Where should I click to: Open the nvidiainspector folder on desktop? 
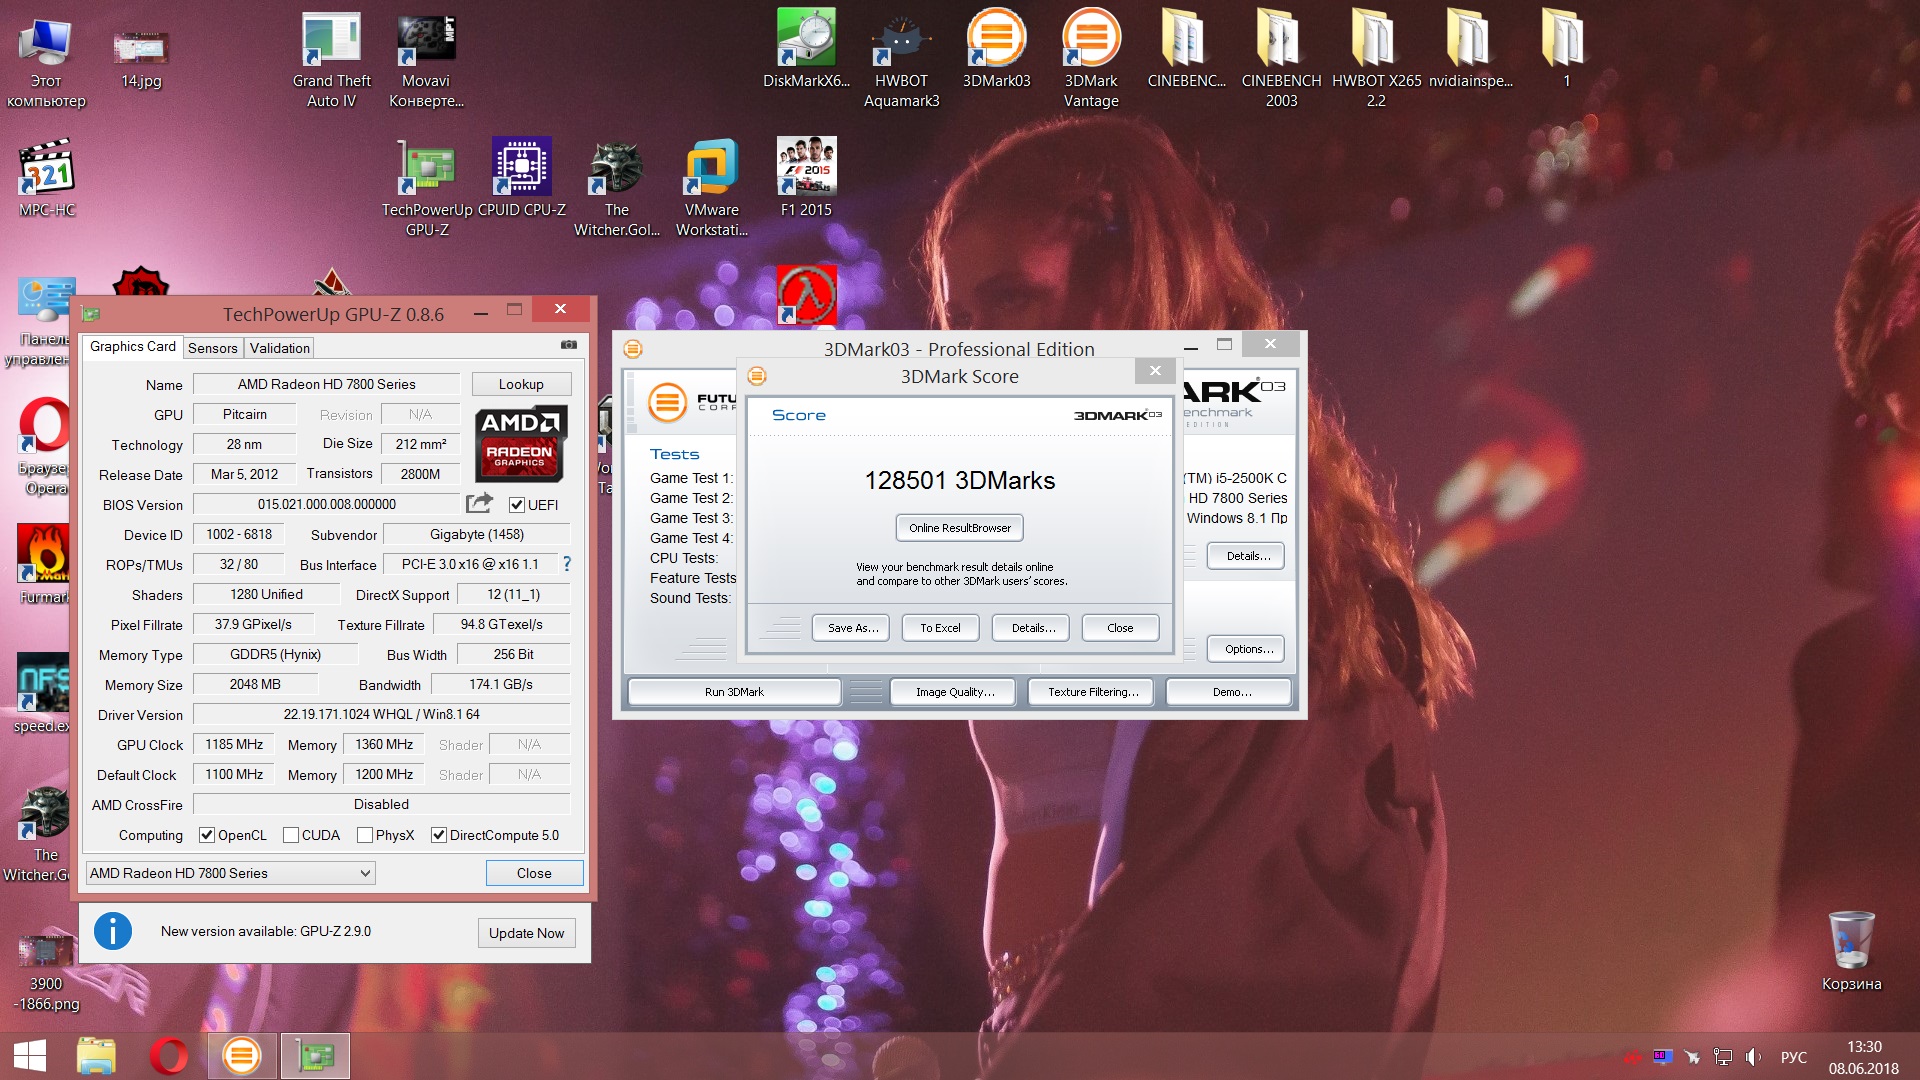(1470, 50)
